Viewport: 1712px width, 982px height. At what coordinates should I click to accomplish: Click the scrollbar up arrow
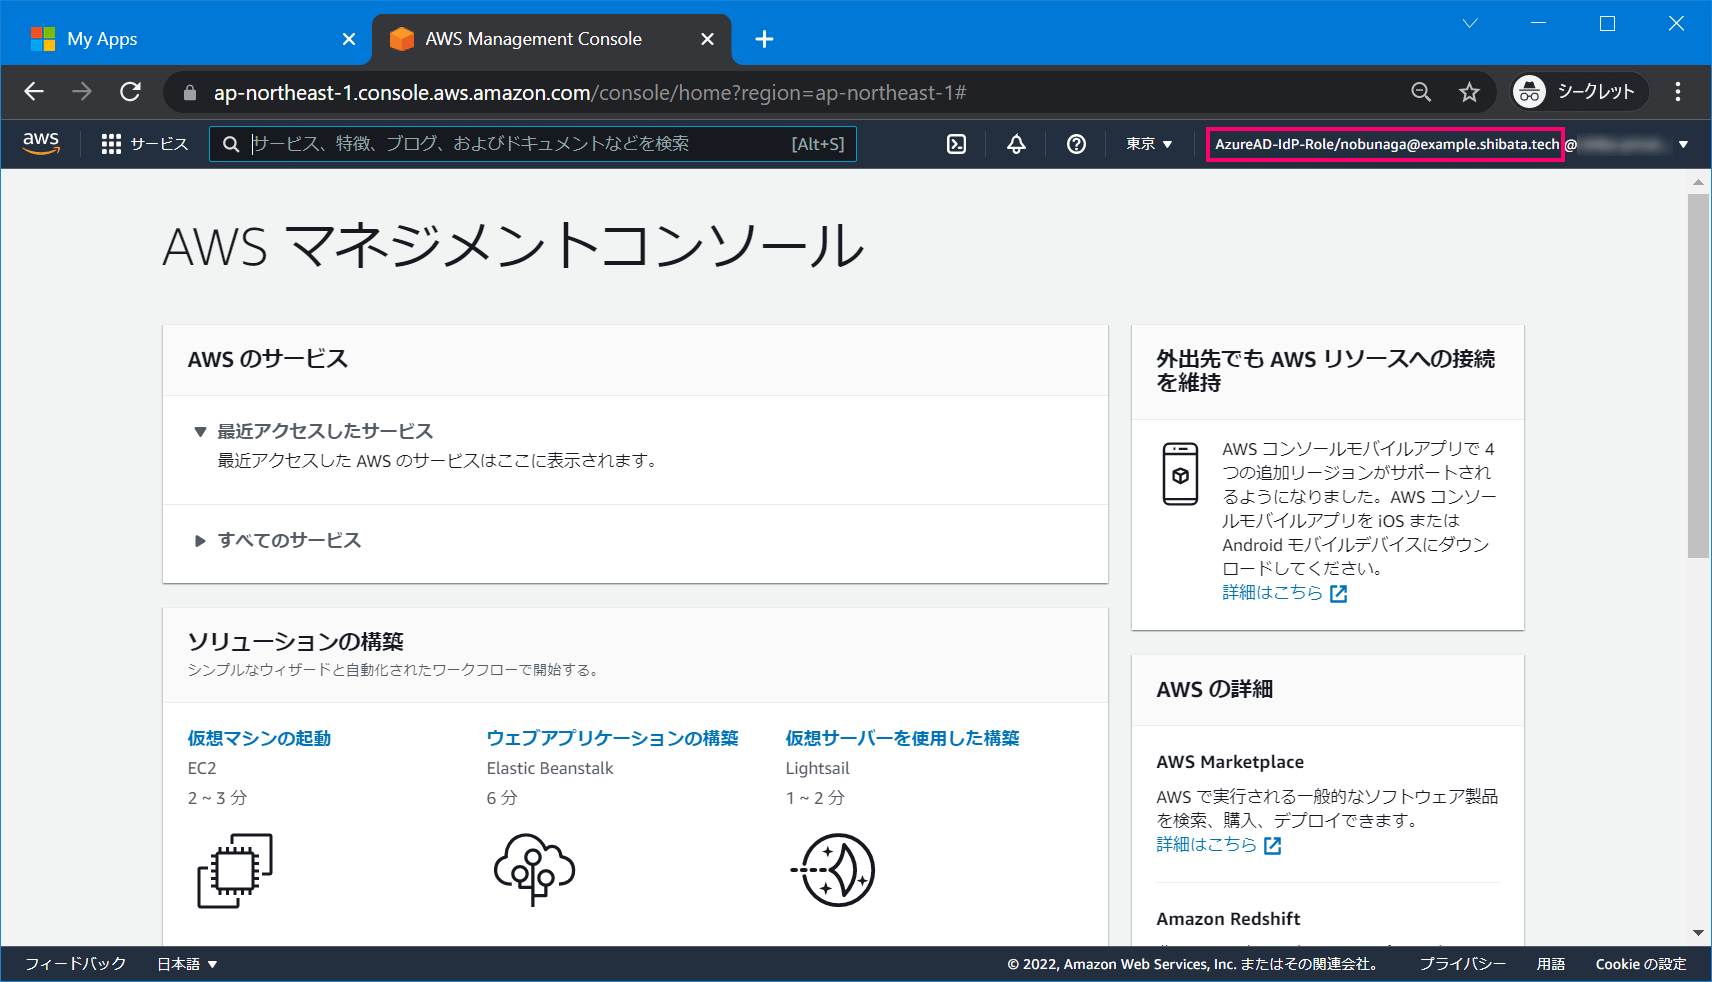(1698, 182)
